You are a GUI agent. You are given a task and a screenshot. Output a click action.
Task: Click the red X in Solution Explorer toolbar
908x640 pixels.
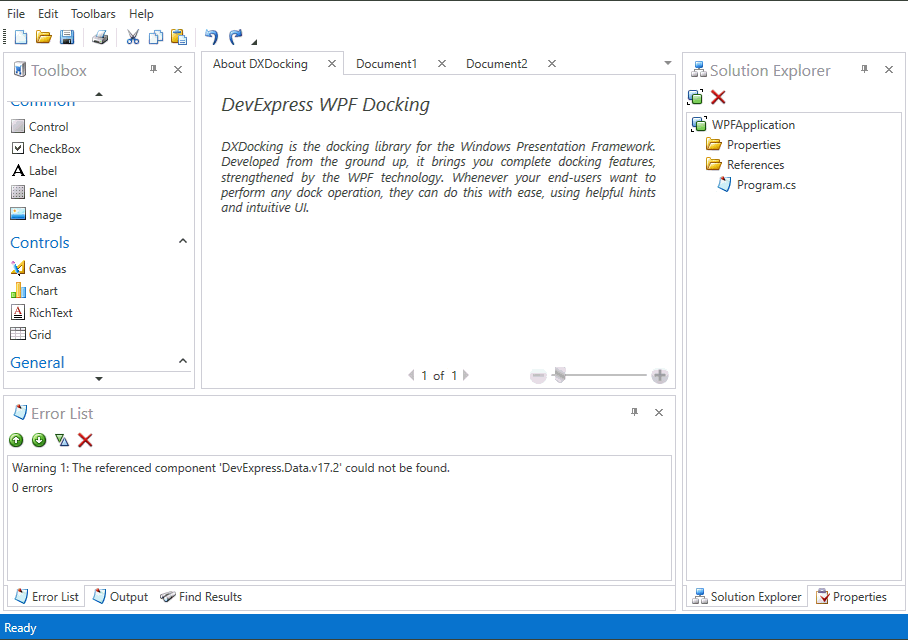click(719, 97)
